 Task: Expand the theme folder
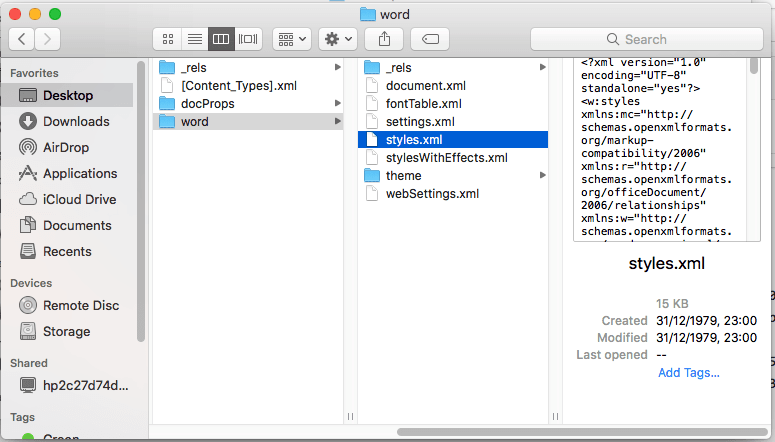tap(404, 175)
